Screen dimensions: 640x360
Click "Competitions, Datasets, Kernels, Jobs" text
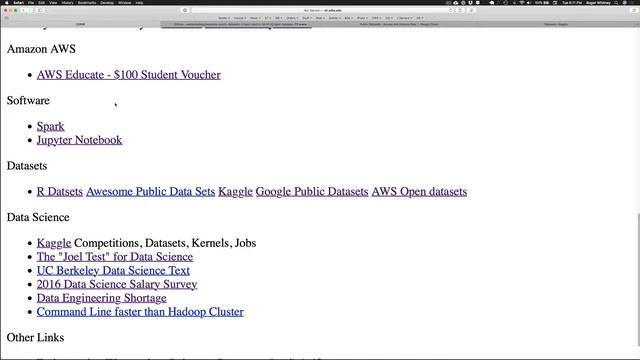click(x=165, y=243)
